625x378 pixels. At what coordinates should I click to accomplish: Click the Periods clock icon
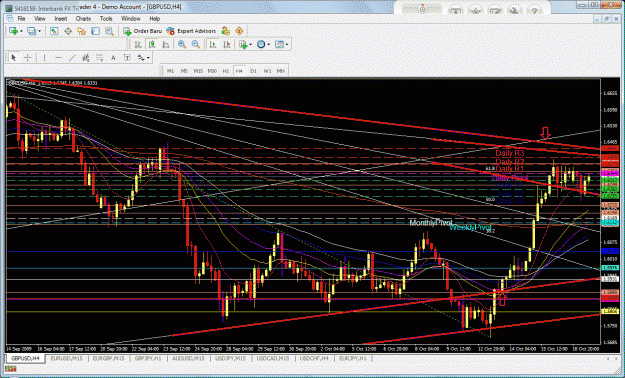click(x=261, y=45)
